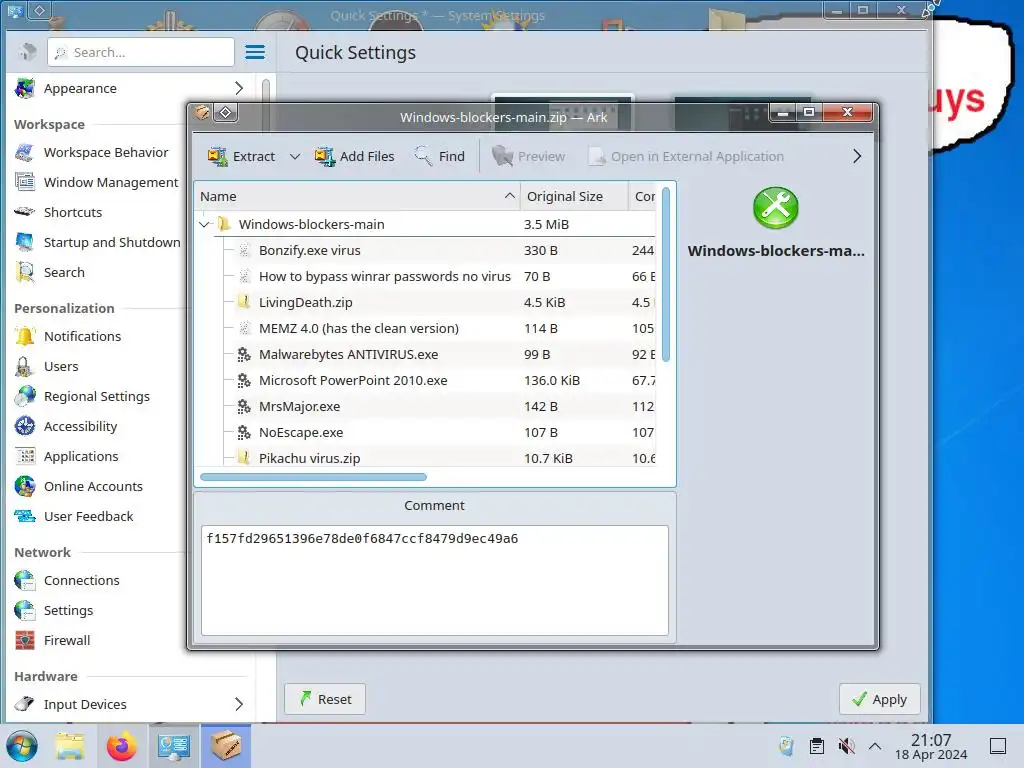Screen dimensions: 1024x768
Task: Expand hidden system tray icons arrow
Action: [x=875, y=746]
